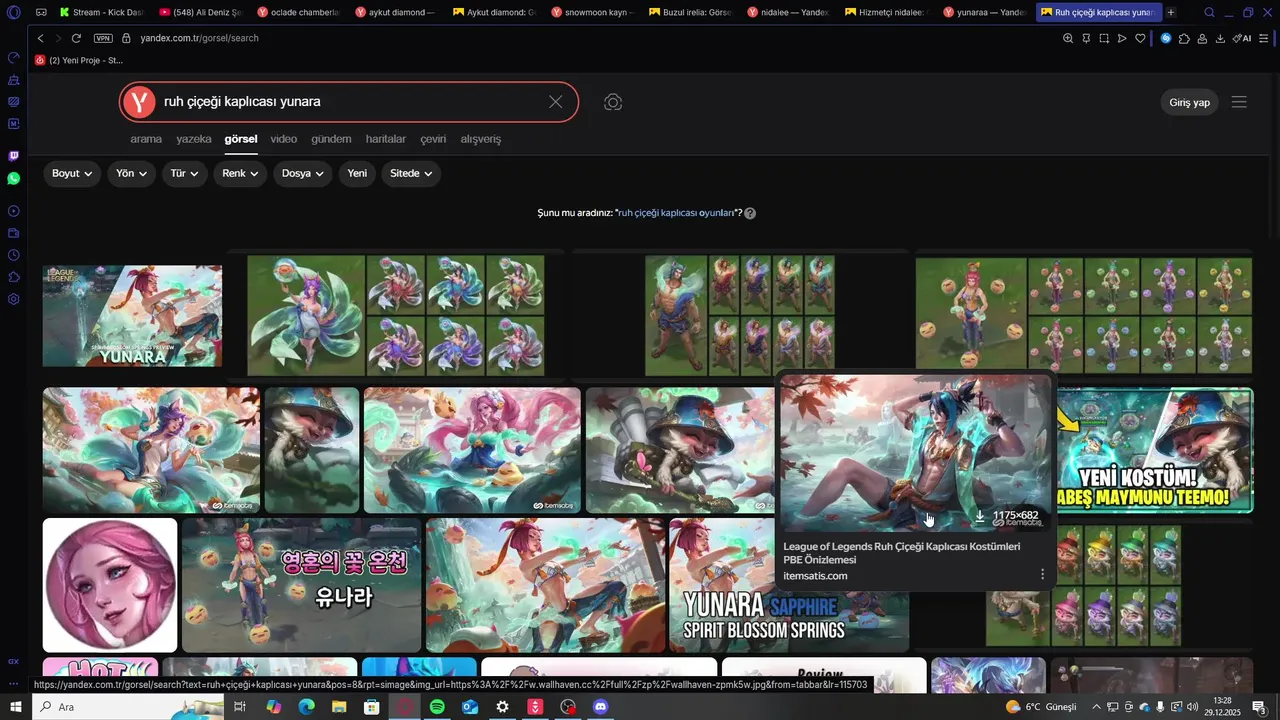Download the 1175×682 preview image
Viewport: 1280px width, 720px height.
980,516
